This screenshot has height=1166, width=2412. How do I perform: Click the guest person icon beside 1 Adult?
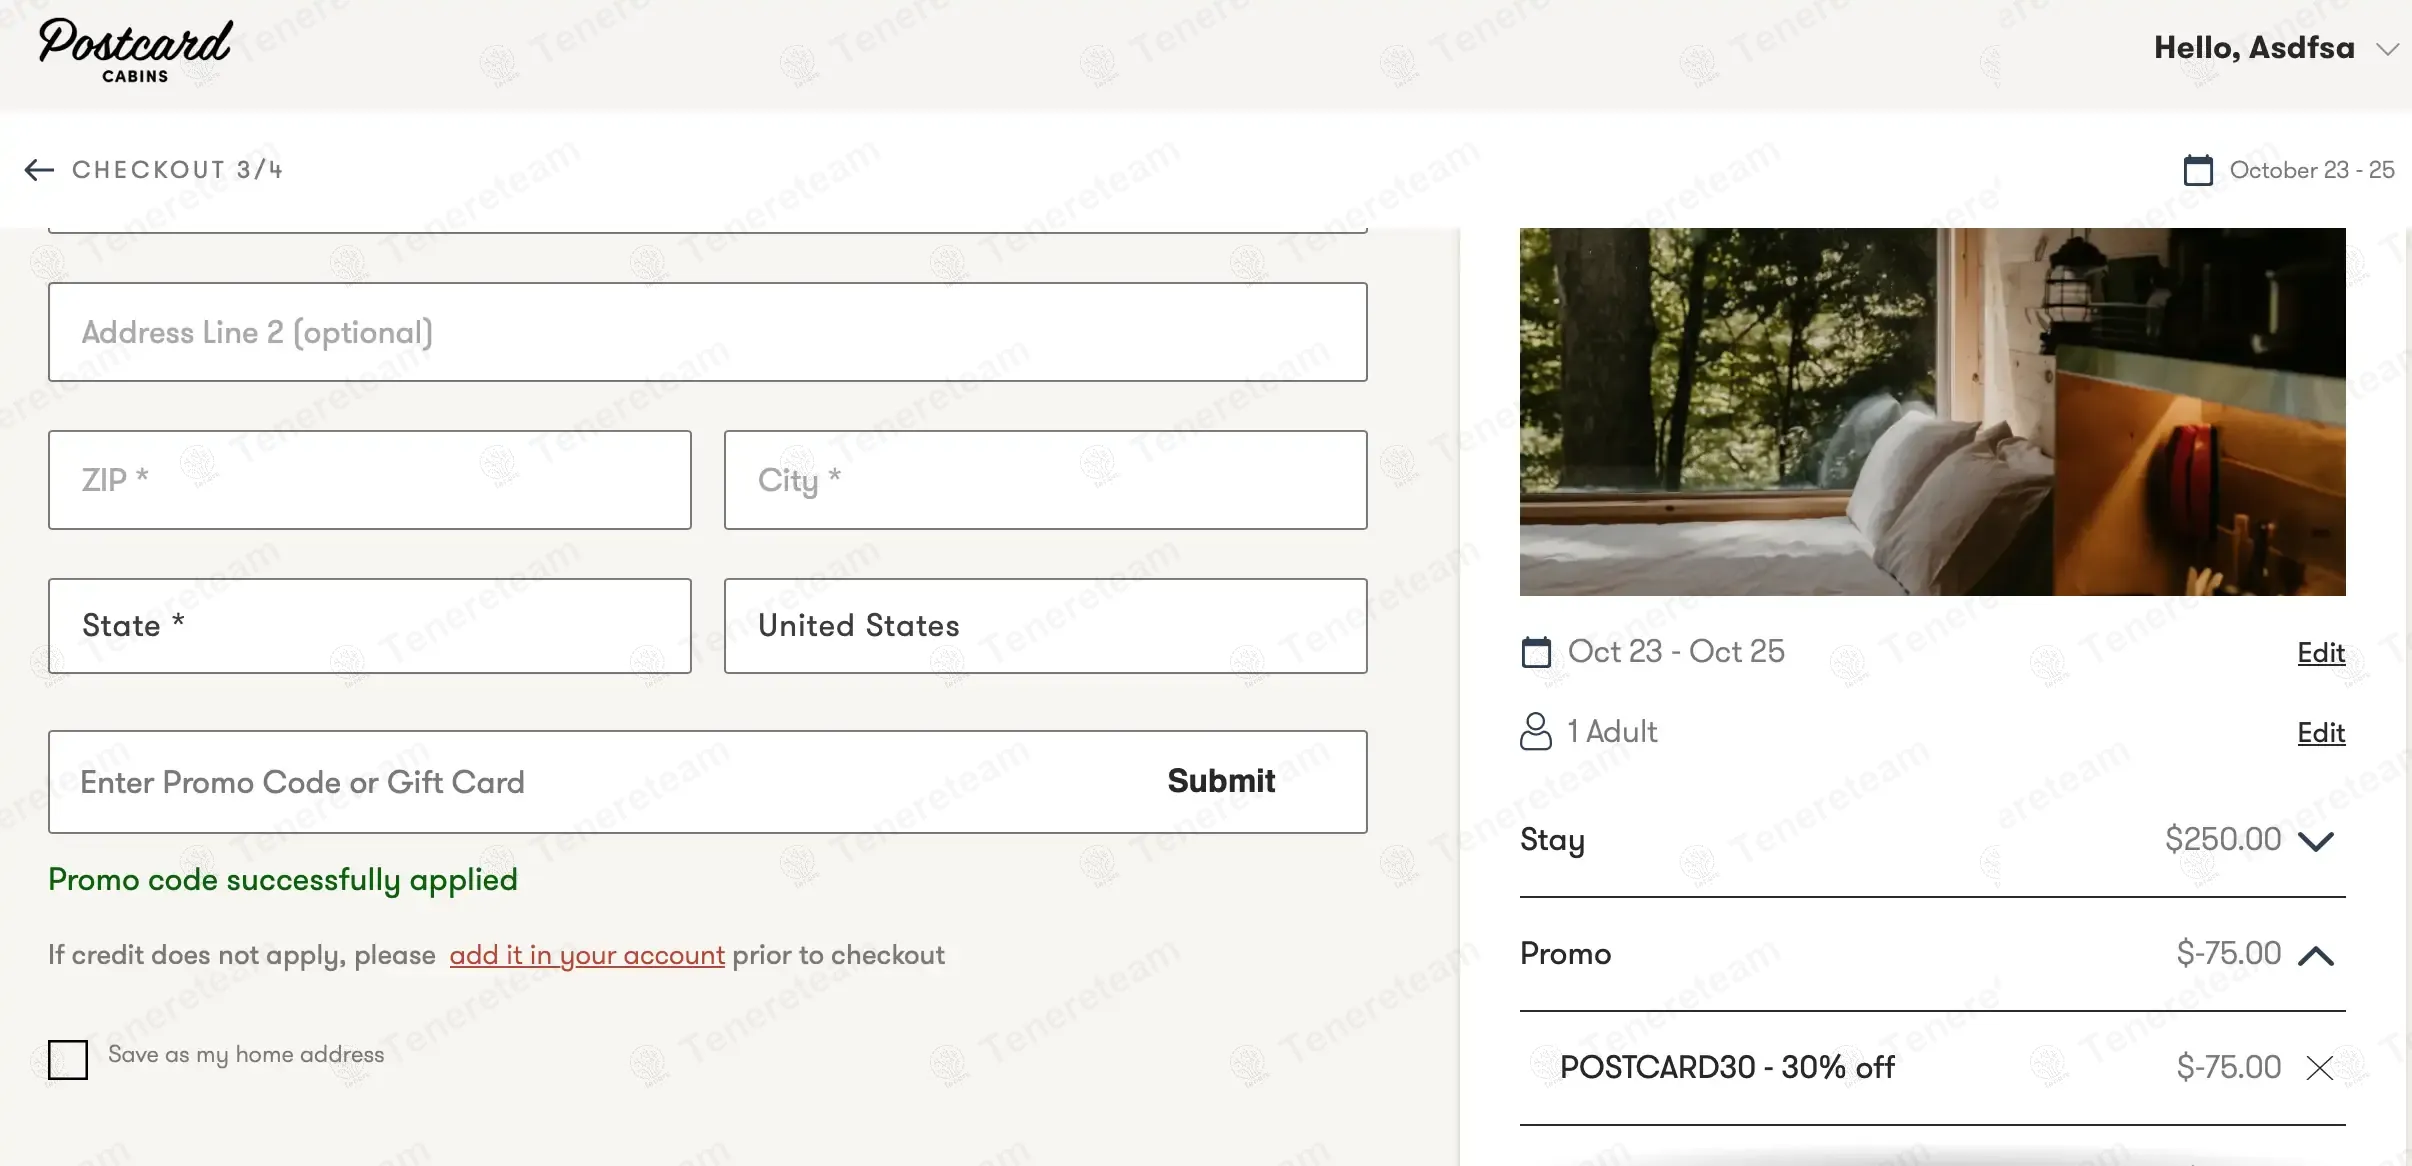pyautogui.click(x=1535, y=731)
